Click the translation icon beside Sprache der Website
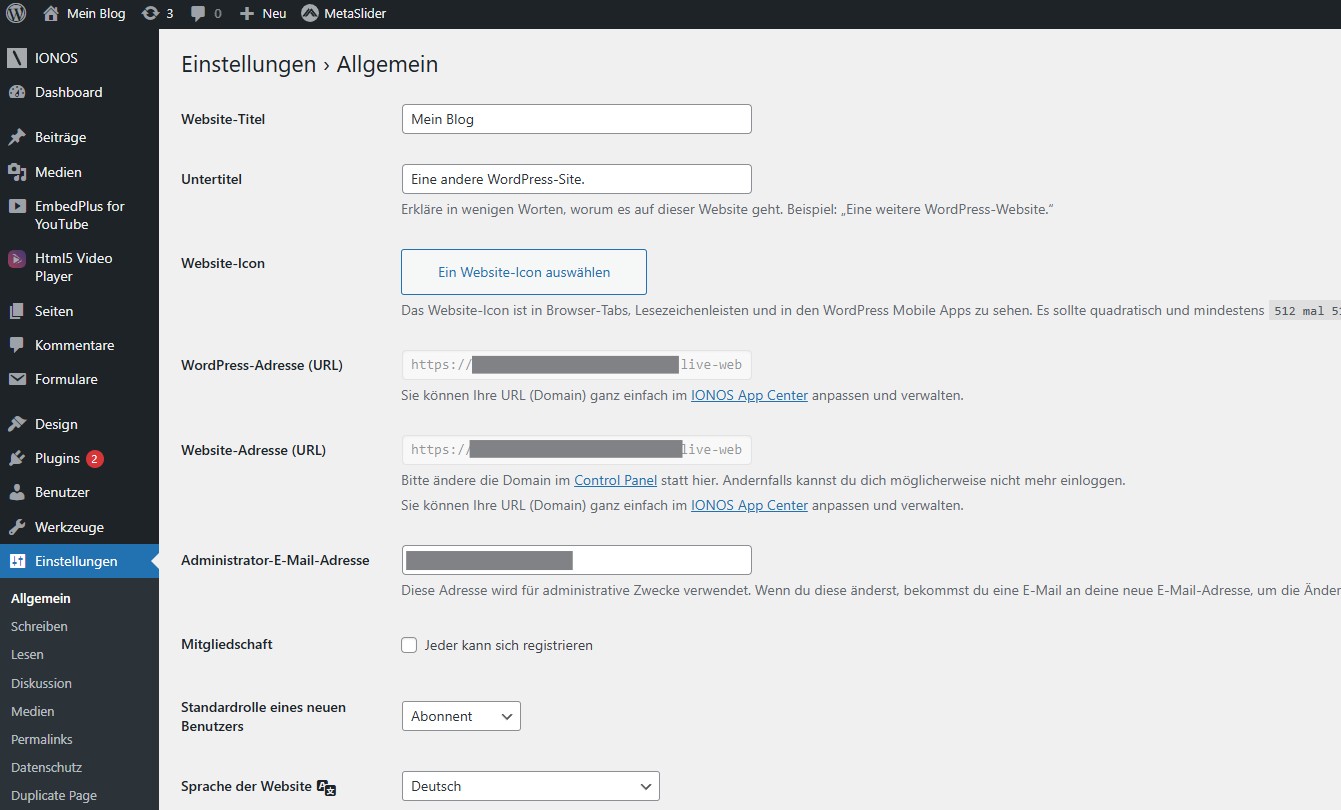 326,787
